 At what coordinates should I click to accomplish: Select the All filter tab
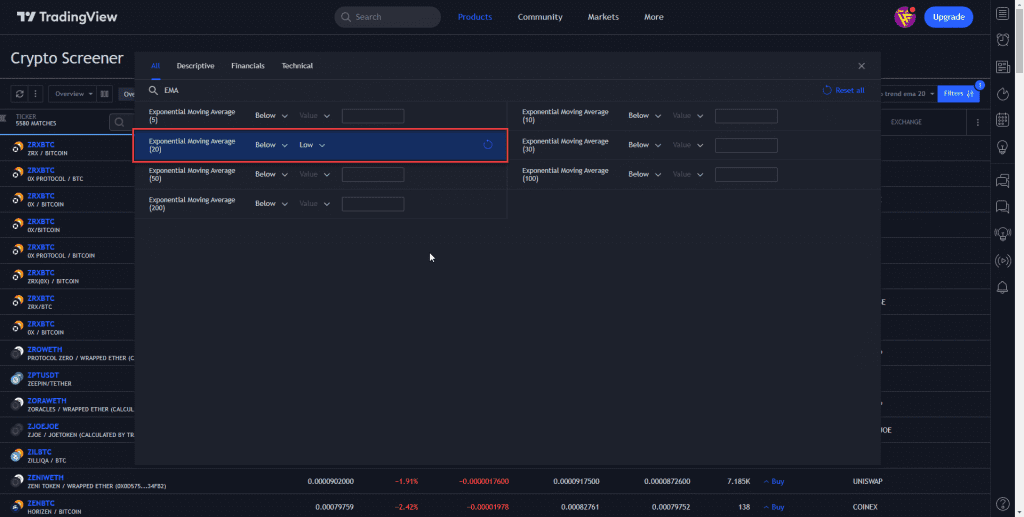click(155, 66)
